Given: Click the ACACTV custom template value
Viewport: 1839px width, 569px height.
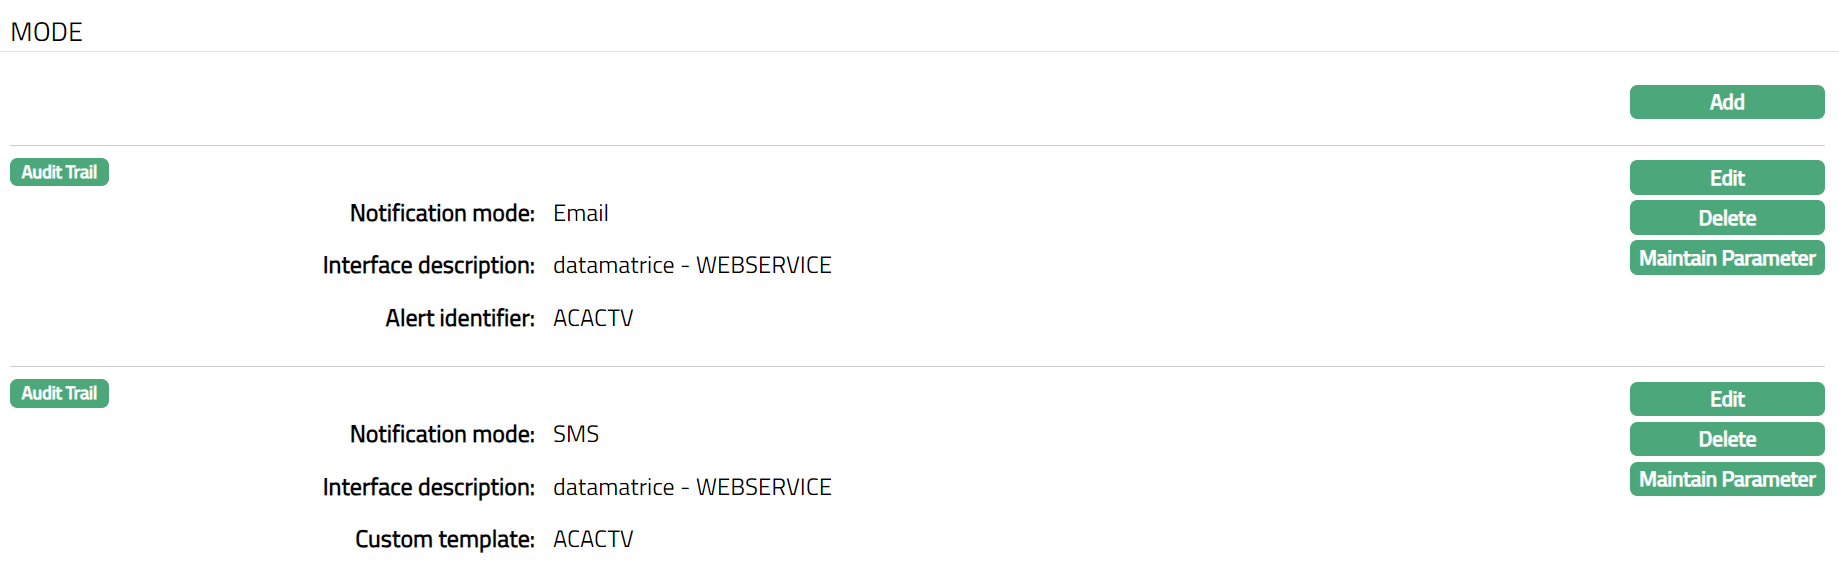Looking at the screenshot, I should [x=593, y=539].
